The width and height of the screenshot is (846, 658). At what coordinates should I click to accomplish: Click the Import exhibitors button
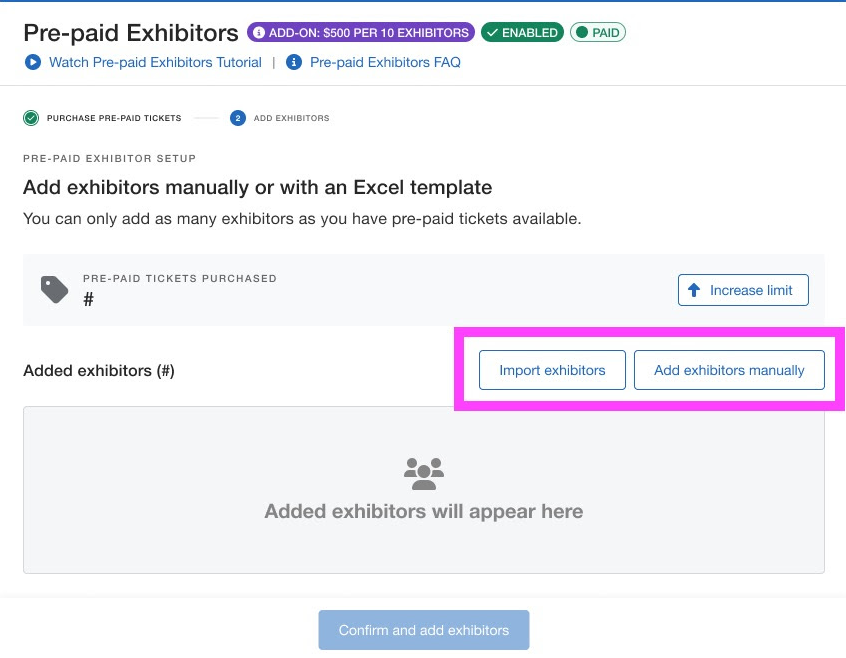552,370
